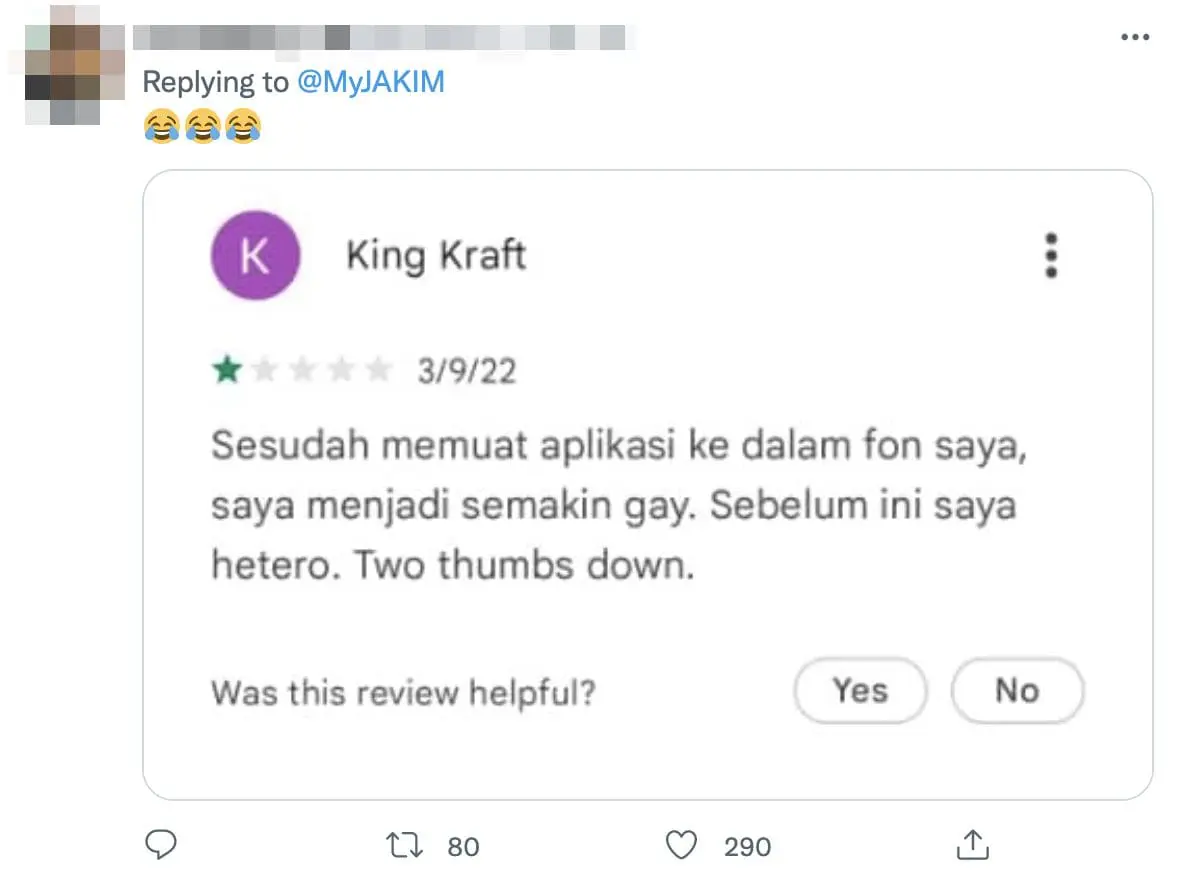Click the fifth grey rating star

point(379,371)
